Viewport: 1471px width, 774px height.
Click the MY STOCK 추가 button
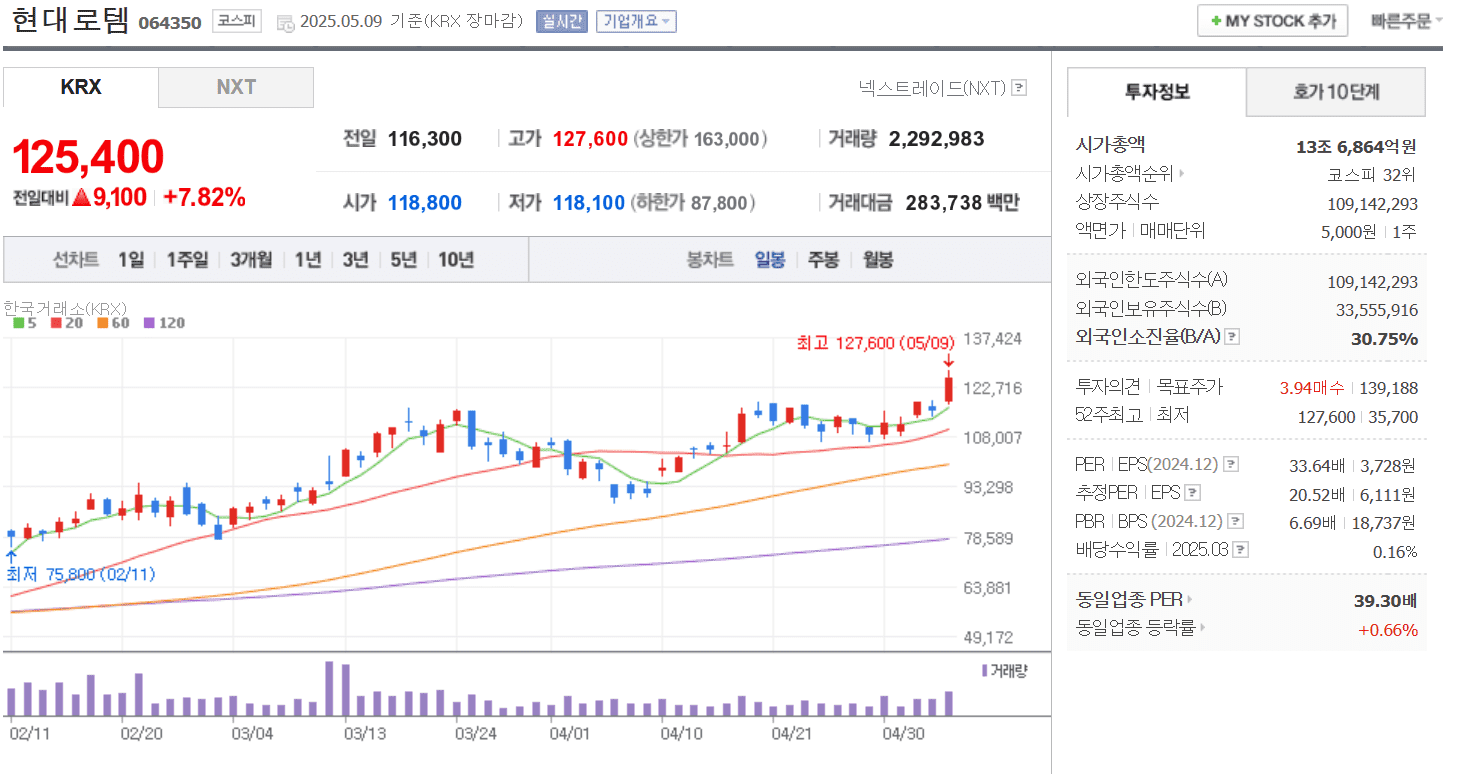pos(1272,21)
